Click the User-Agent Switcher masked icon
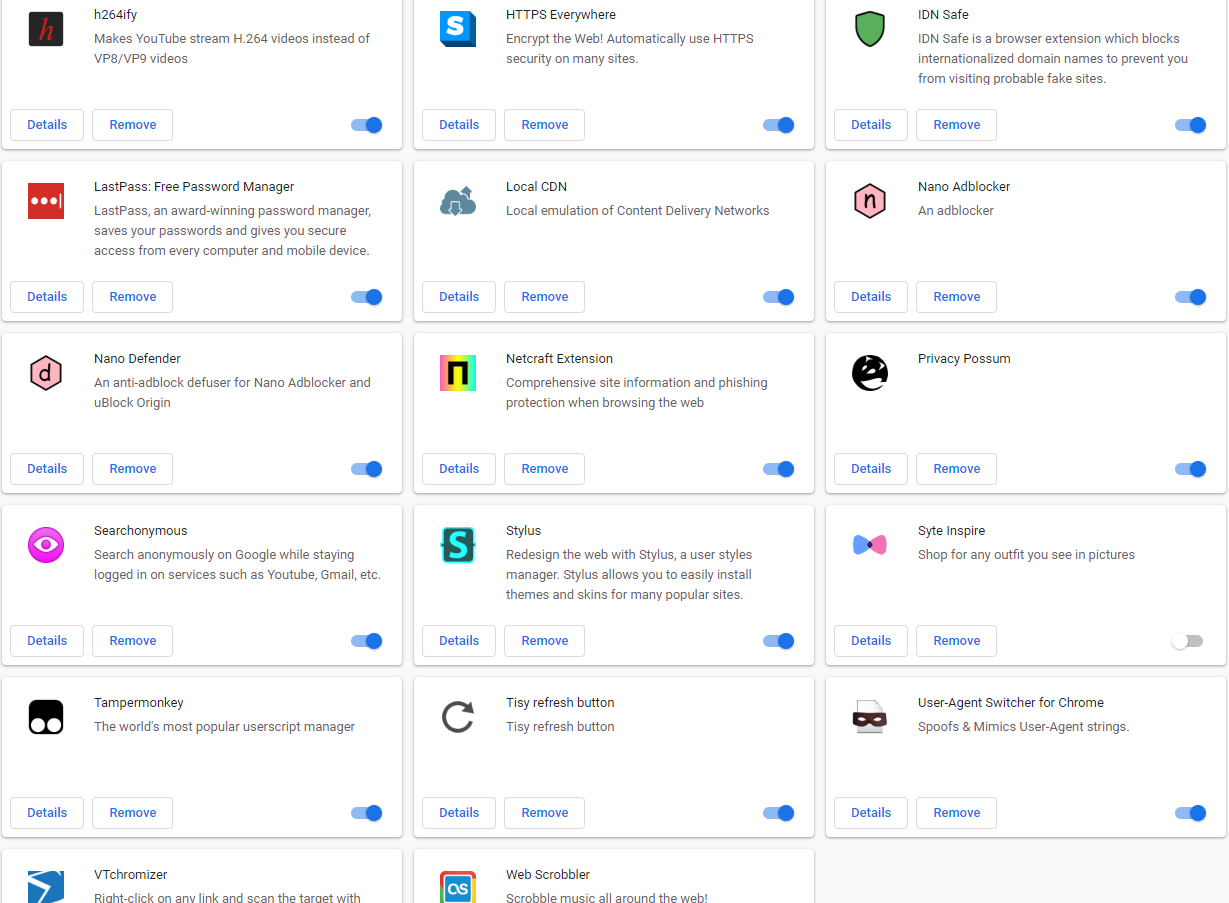Screen dimensions: 1229x903 870,718
